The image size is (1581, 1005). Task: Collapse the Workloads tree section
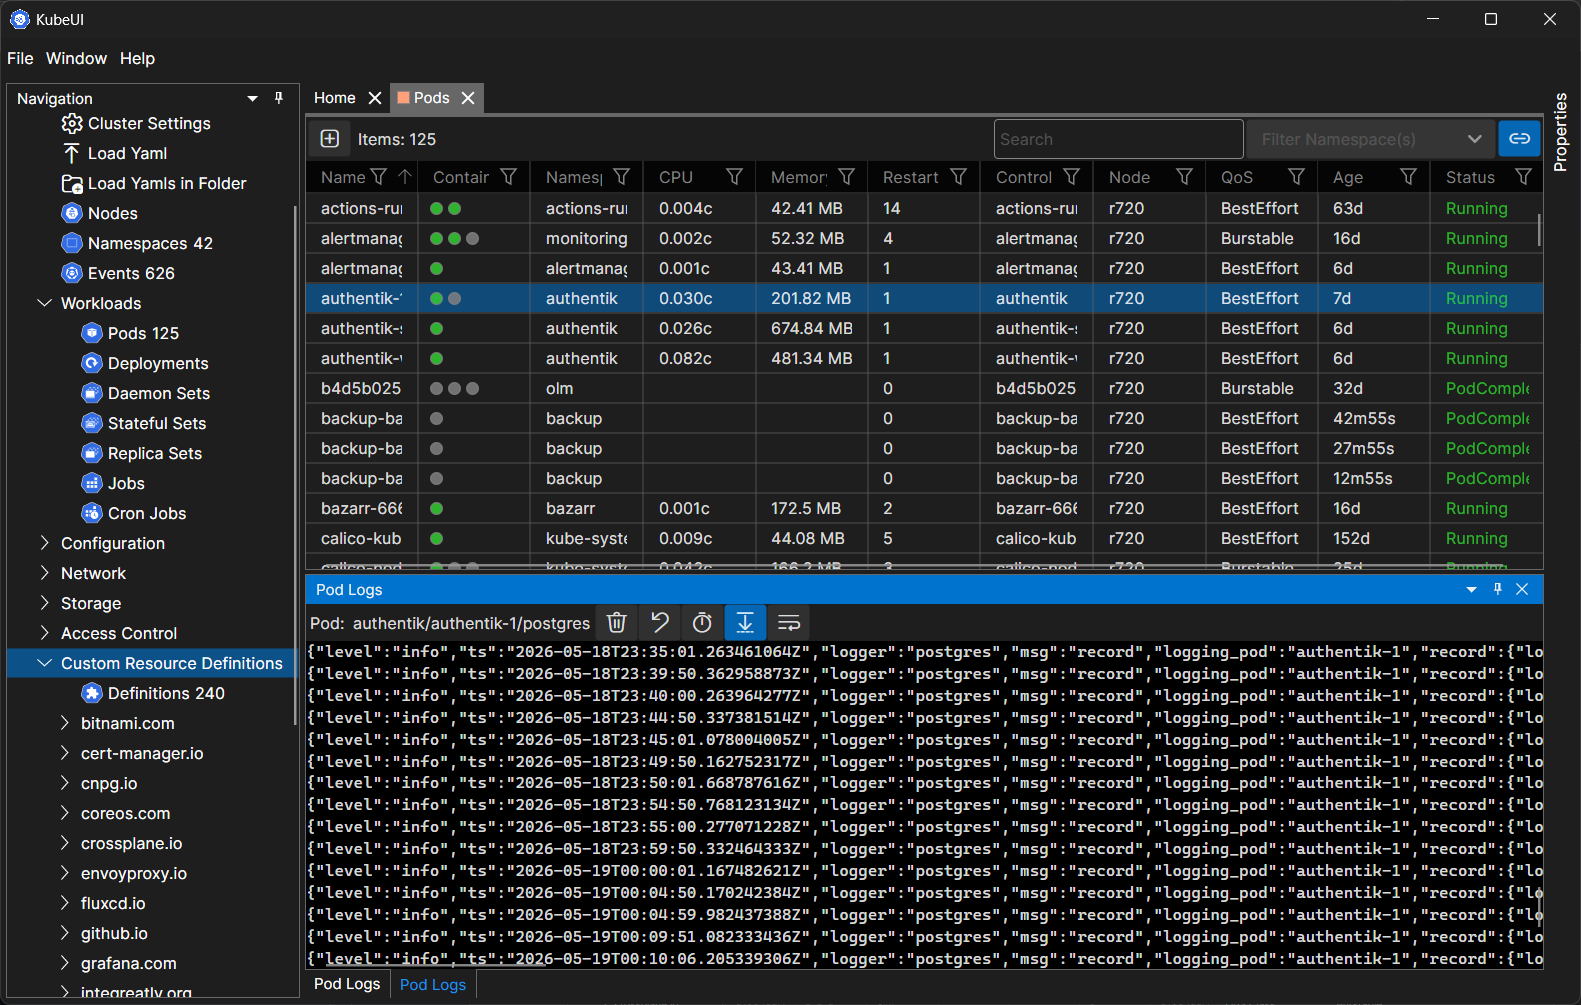(x=44, y=303)
